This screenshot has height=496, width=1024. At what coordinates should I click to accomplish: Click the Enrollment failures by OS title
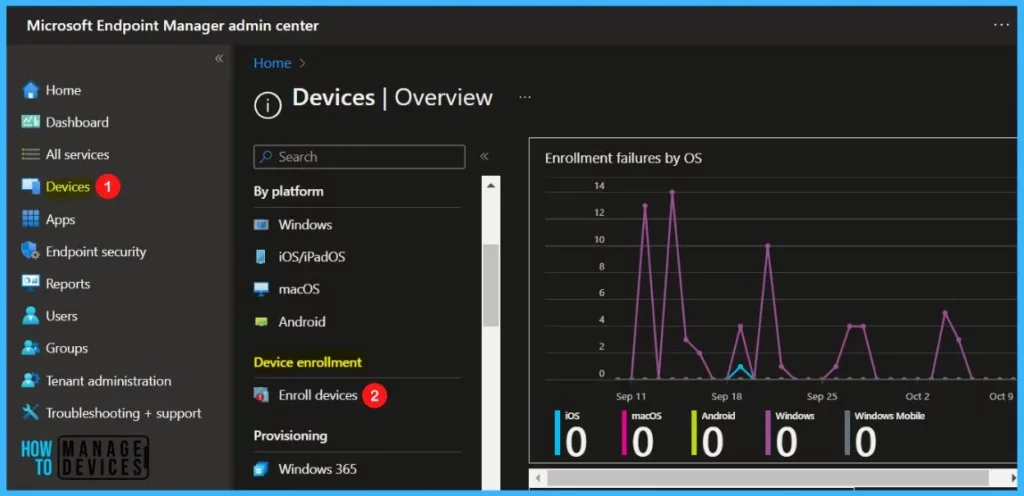(623, 158)
